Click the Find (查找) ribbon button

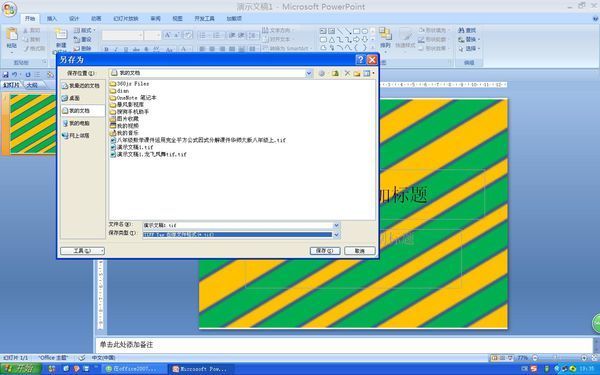[467, 30]
